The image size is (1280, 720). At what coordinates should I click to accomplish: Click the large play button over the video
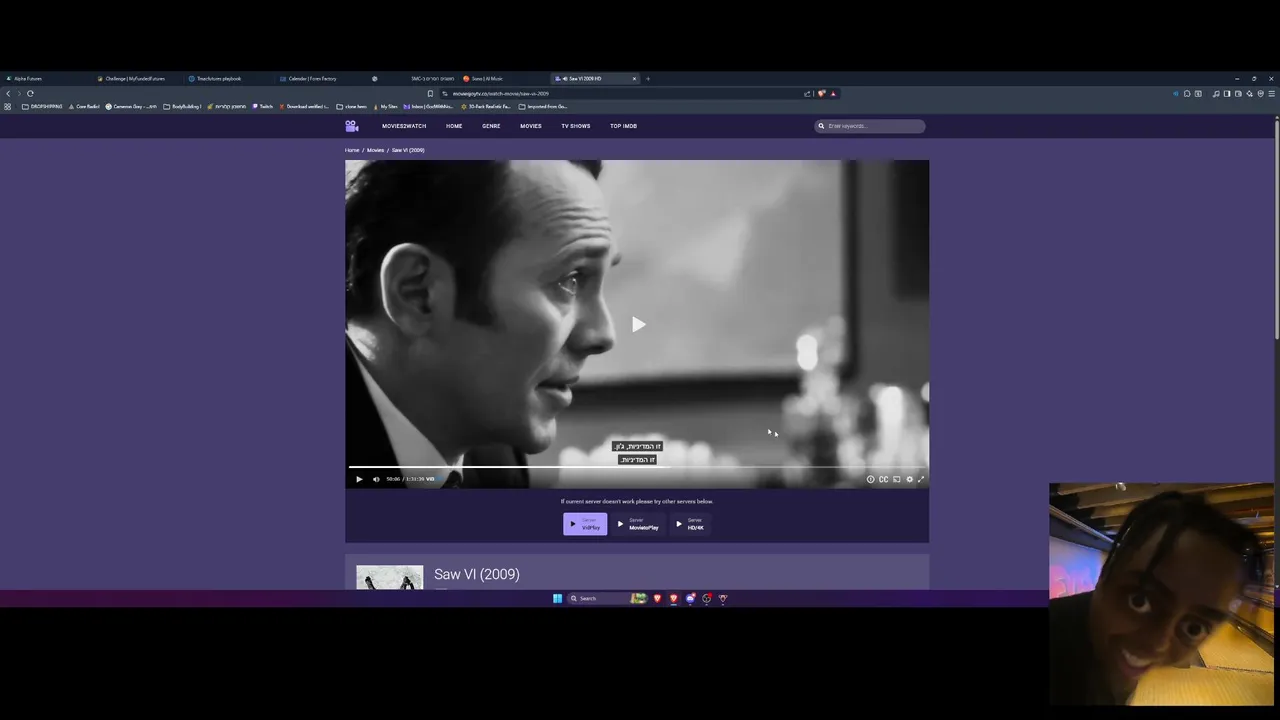pyautogui.click(x=638, y=324)
